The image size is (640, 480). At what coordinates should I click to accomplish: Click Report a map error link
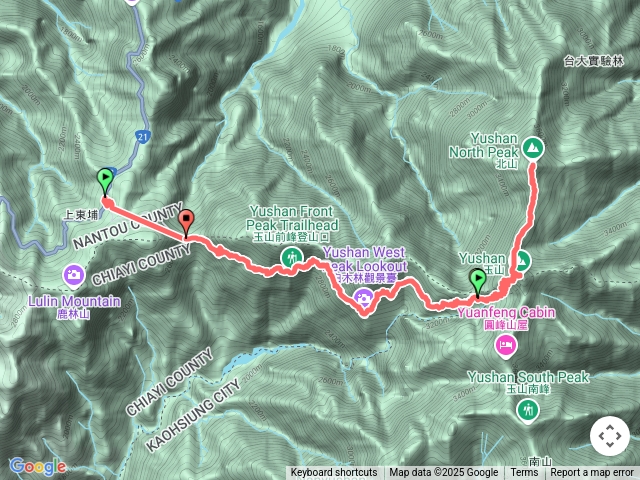pyautogui.click(x=592, y=473)
